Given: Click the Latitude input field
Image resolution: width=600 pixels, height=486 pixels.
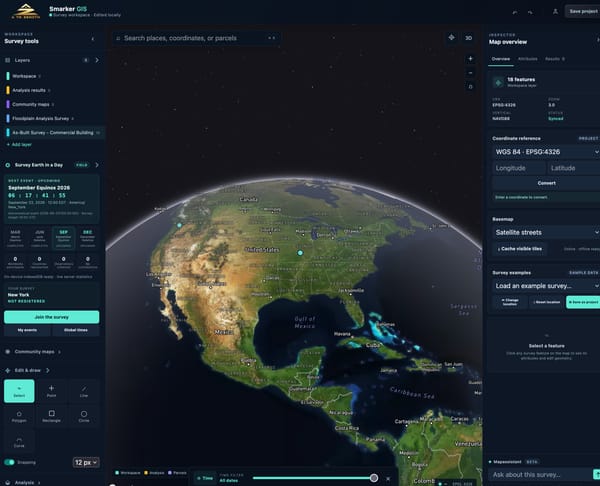Looking at the screenshot, I should [574, 168].
